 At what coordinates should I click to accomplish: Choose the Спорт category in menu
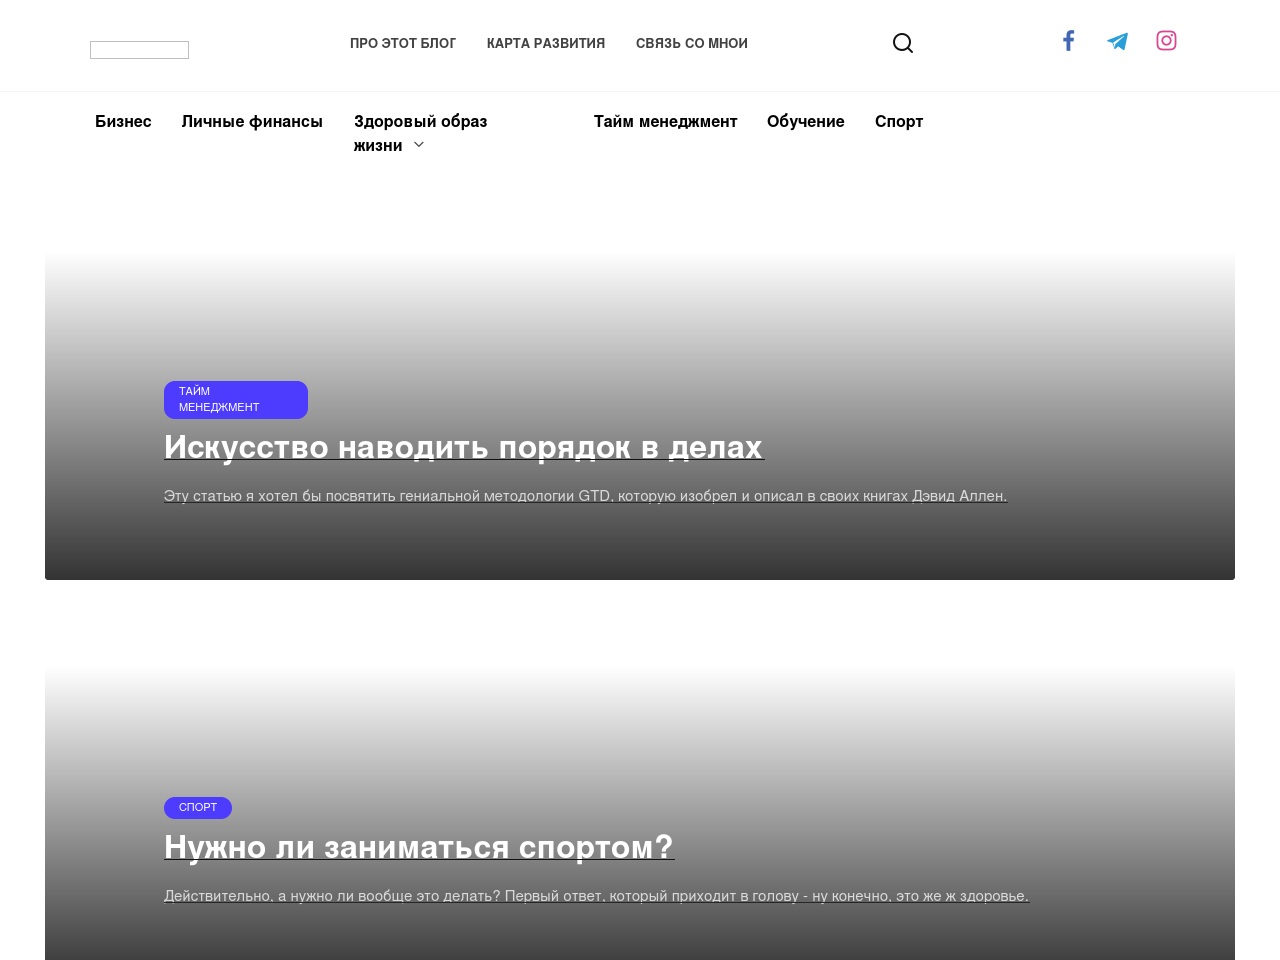point(899,121)
